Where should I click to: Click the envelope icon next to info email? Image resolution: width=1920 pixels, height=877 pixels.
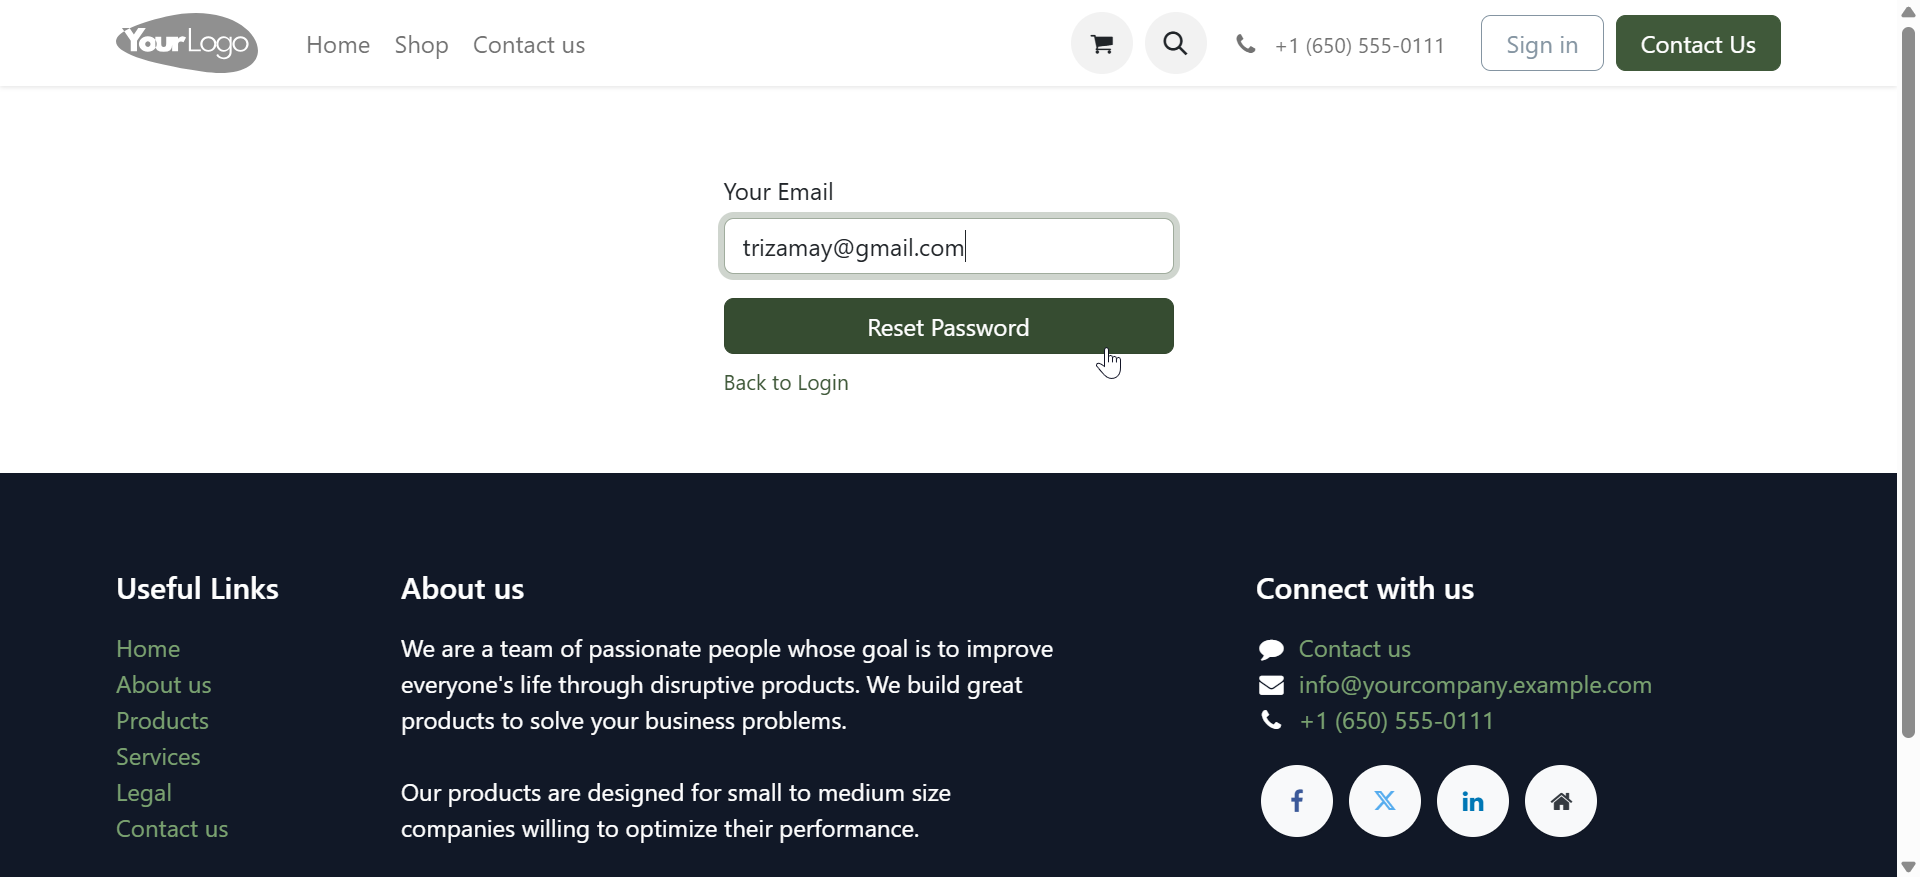point(1272,684)
